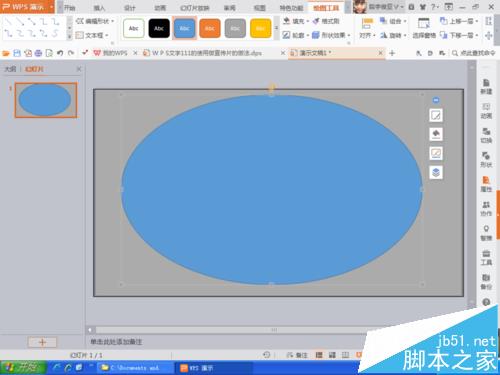Screen dimensions: 500x375
Task: Apply the white Abc shape style
Action: coord(134,28)
